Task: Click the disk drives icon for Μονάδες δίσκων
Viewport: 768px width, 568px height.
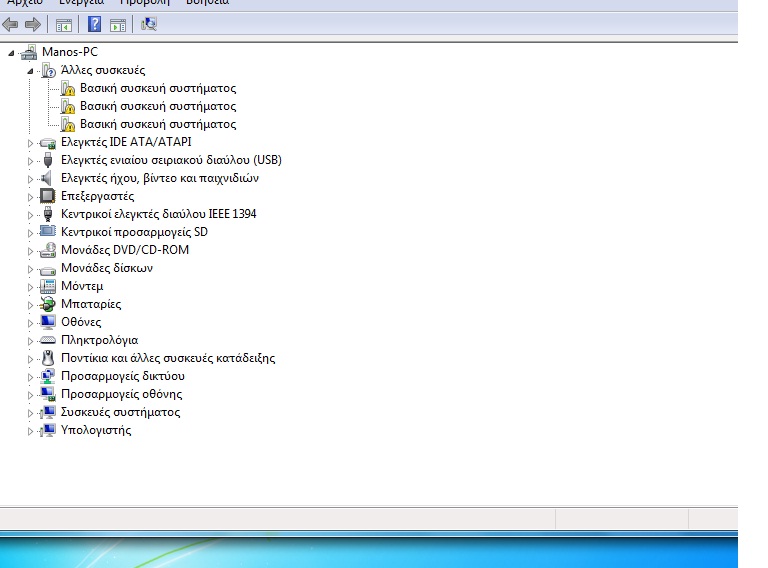Action: 48,269
